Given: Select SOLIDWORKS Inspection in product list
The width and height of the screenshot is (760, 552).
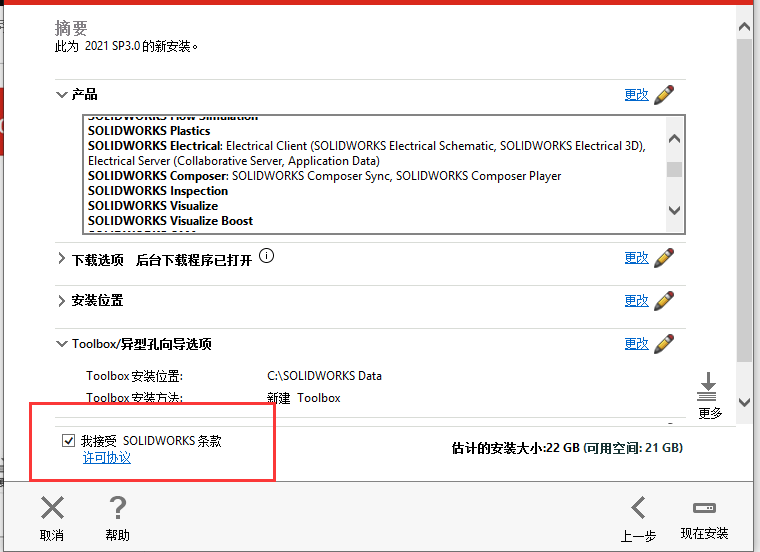Looking at the screenshot, I should click(158, 191).
